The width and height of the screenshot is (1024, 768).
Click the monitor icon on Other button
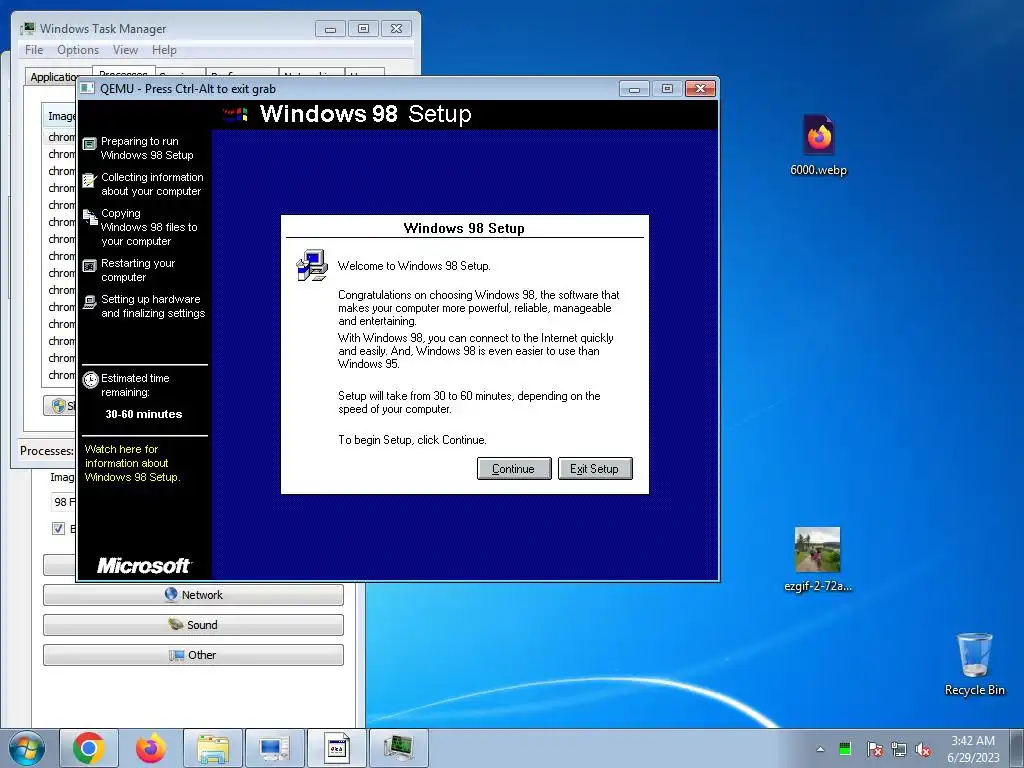(x=176, y=655)
